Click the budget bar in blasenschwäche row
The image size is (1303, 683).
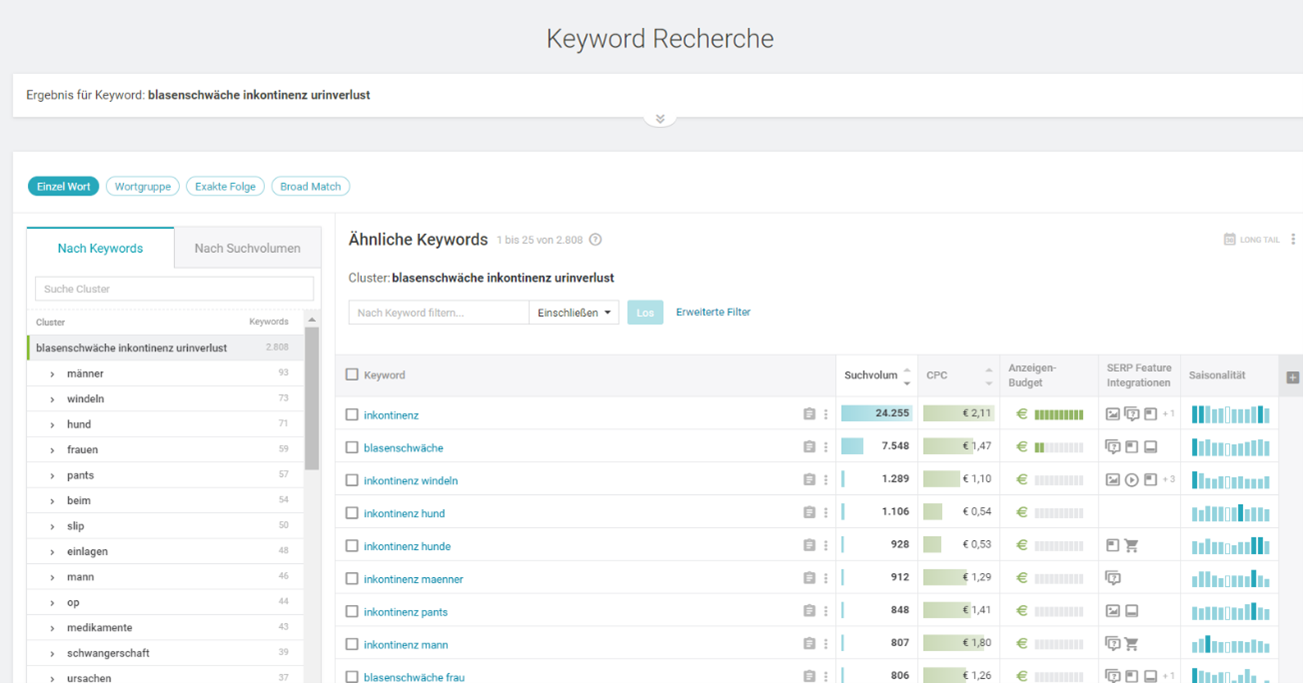coord(1059,447)
